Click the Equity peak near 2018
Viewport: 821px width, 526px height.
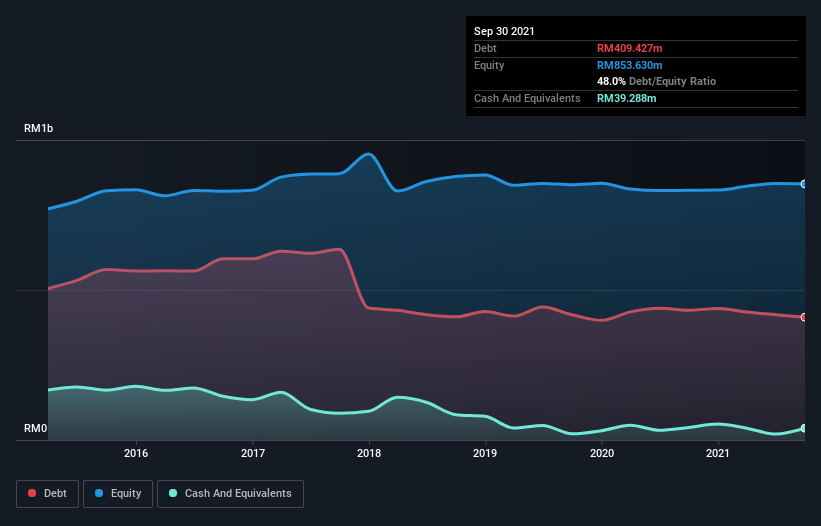[x=369, y=154]
